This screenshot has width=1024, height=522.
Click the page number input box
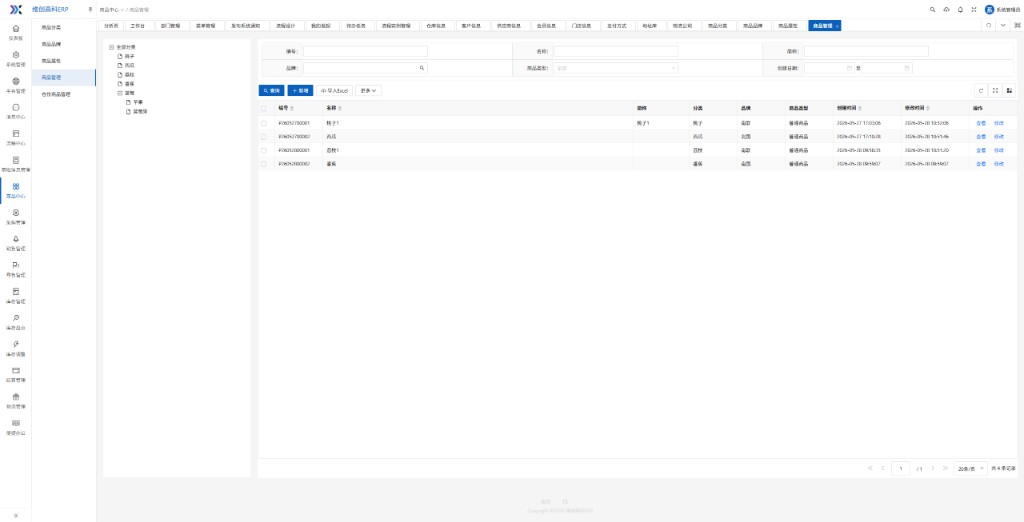pos(901,468)
